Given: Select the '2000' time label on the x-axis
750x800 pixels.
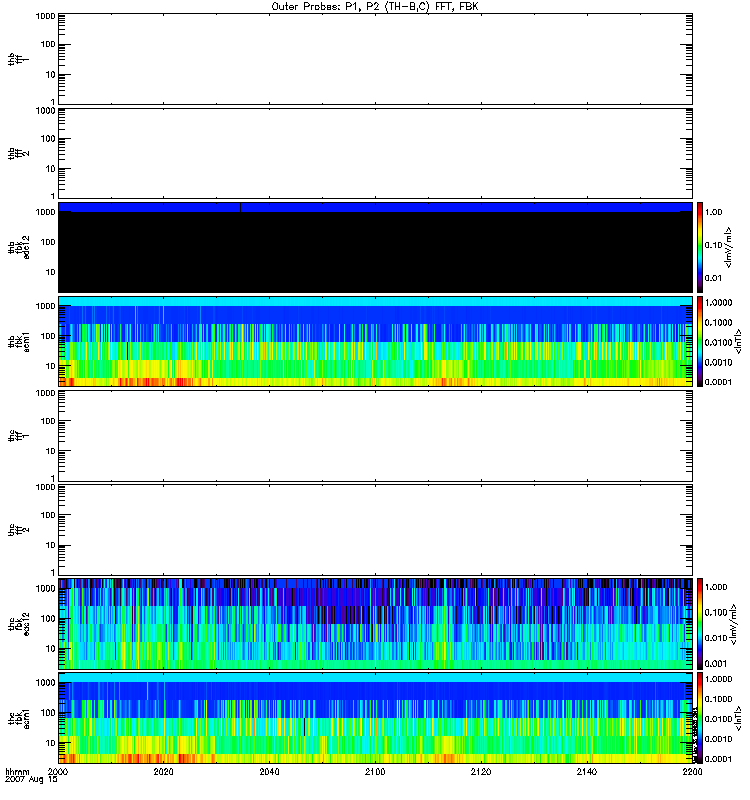Looking at the screenshot, I should click(58, 771).
